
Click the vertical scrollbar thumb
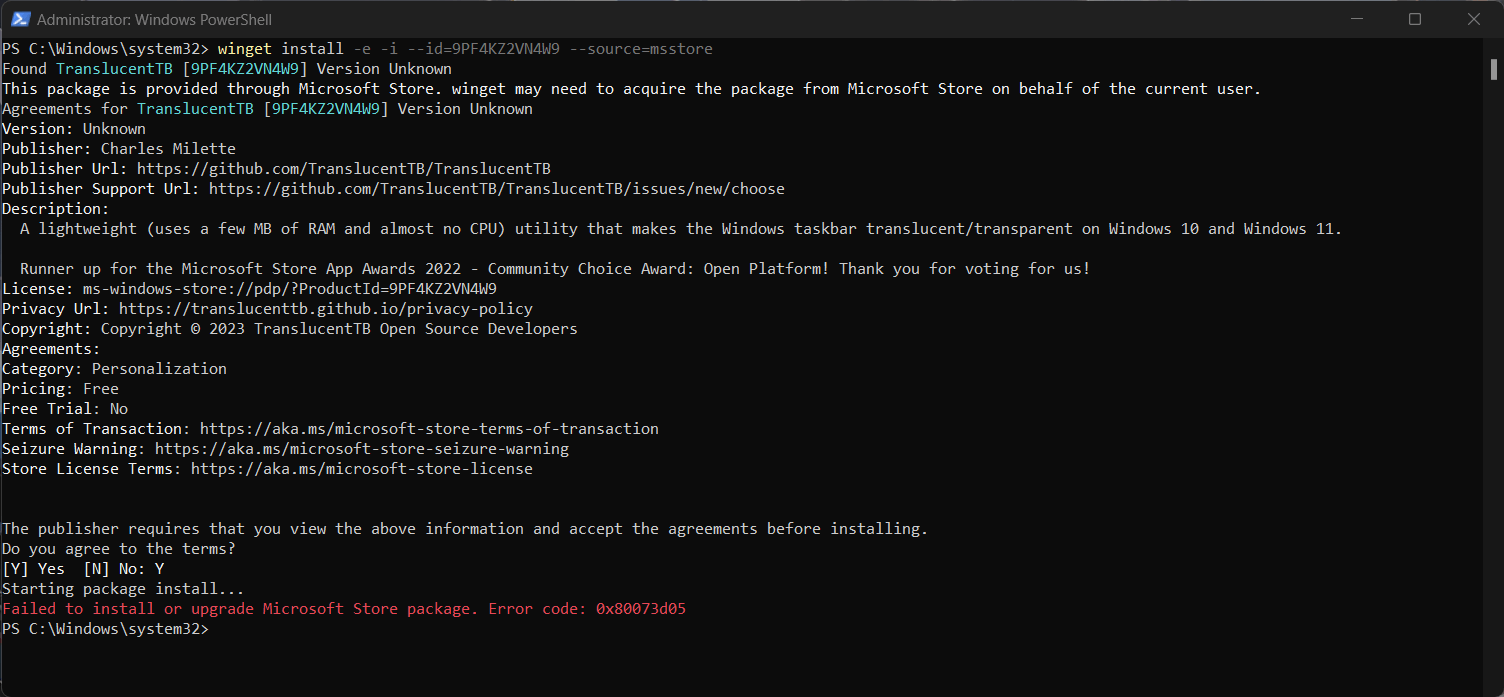pos(1494,68)
